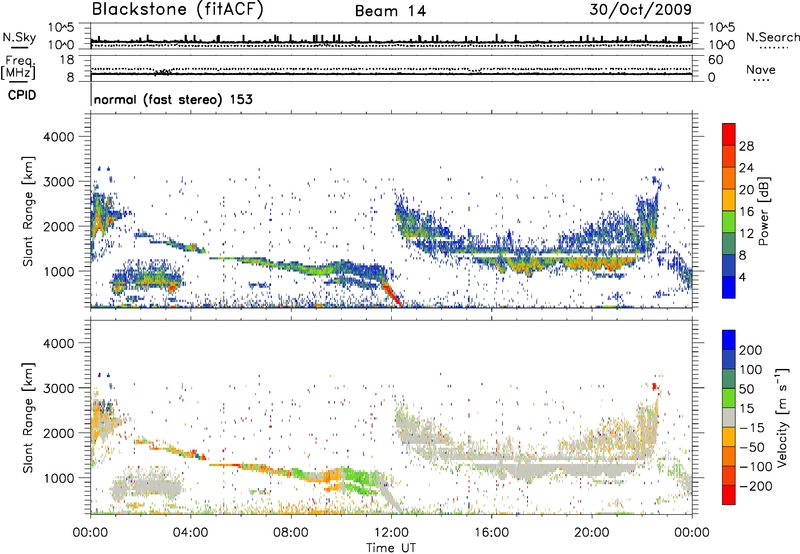Image resolution: width=800 pixels, height=554 pixels.
Task: Click the "28" Power colorbar tick
Action: point(746,146)
